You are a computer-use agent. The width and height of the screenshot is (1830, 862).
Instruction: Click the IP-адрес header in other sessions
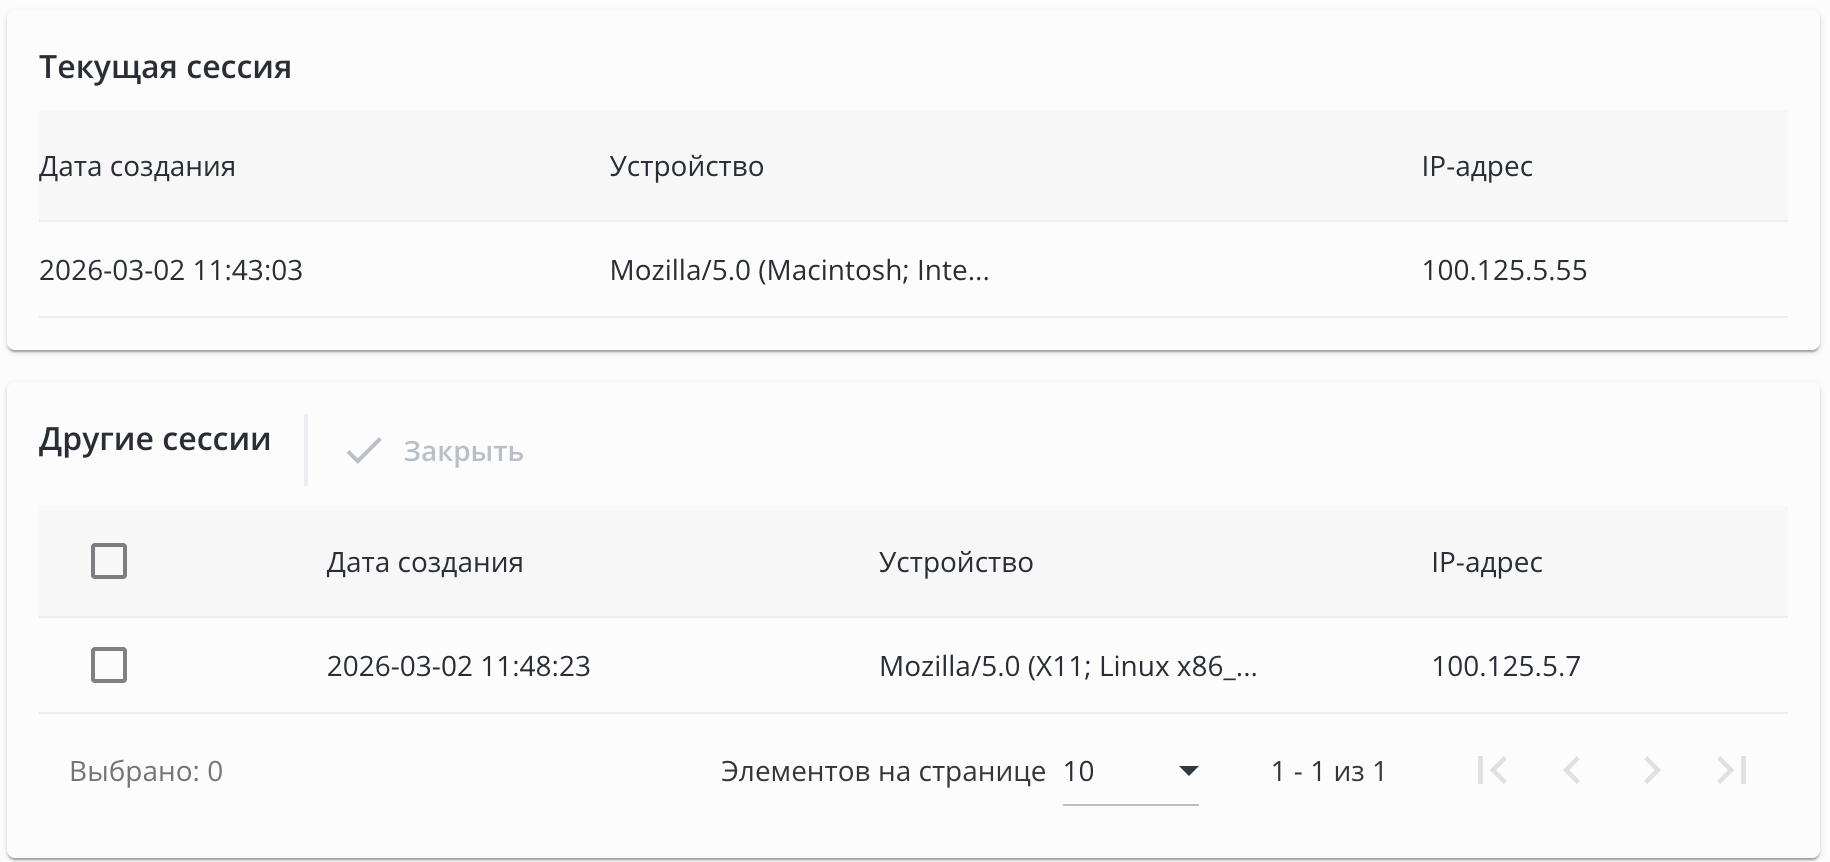click(1486, 562)
